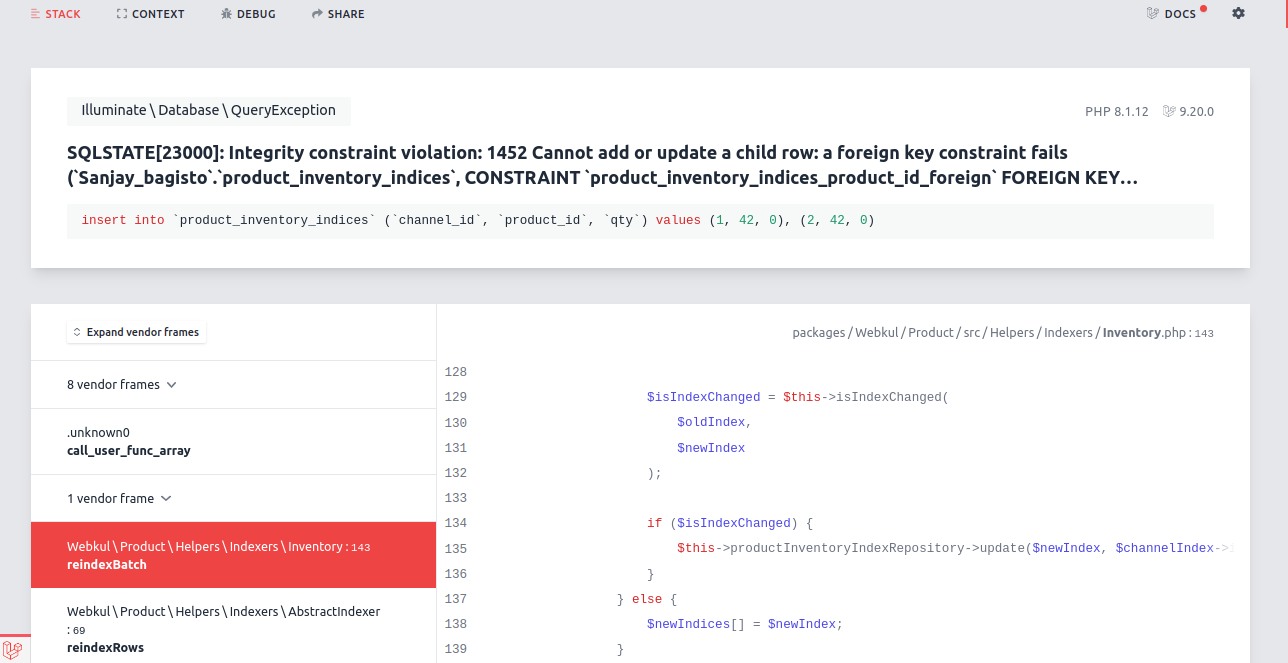Toggle Expand vendor frames
Screen dimensions: 1288x663
click(136, 331)
